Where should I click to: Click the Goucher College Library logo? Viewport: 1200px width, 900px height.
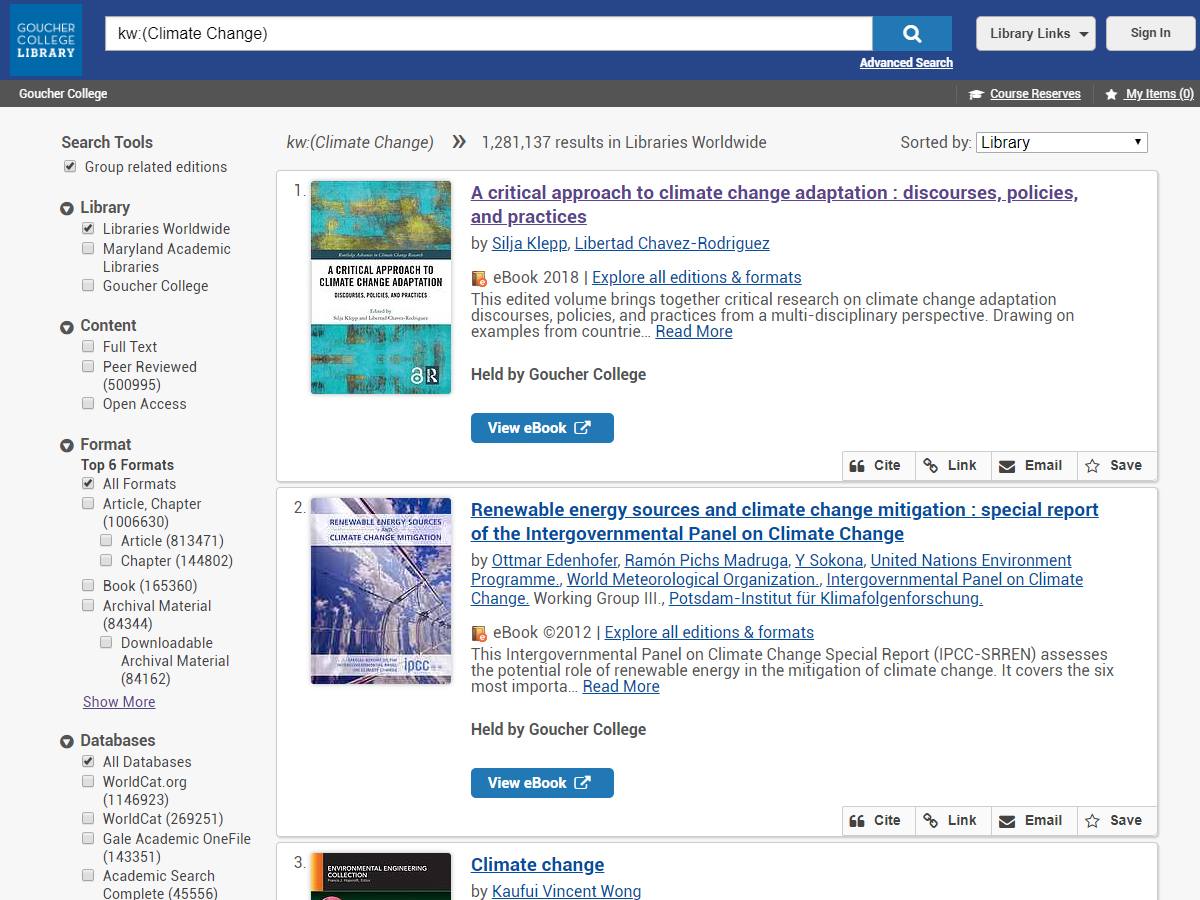pos(46,40)
